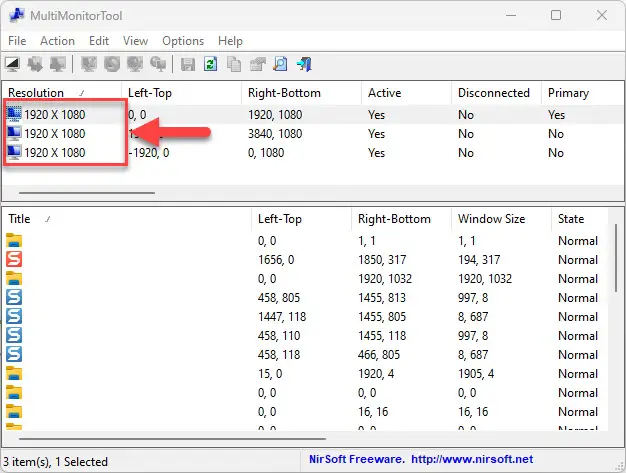Click the floppy disk save toolbar icon
The width and height of the screenshot is (626, 473).
pos(188,65)
